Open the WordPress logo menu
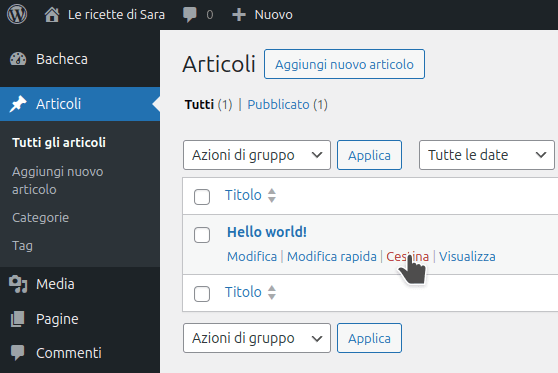 coord(17,14)
